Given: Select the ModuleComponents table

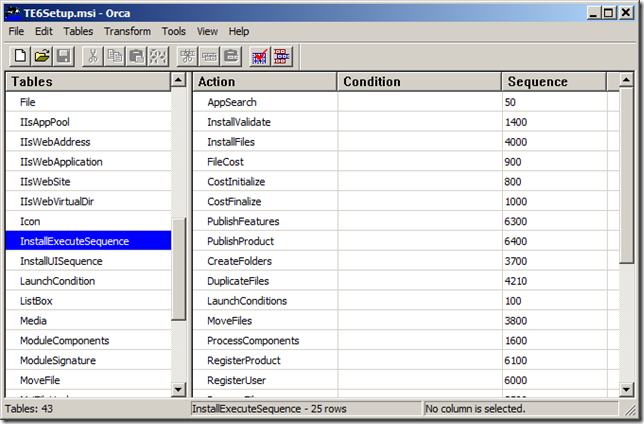Looking at the screenshot, I should [88, 341].
